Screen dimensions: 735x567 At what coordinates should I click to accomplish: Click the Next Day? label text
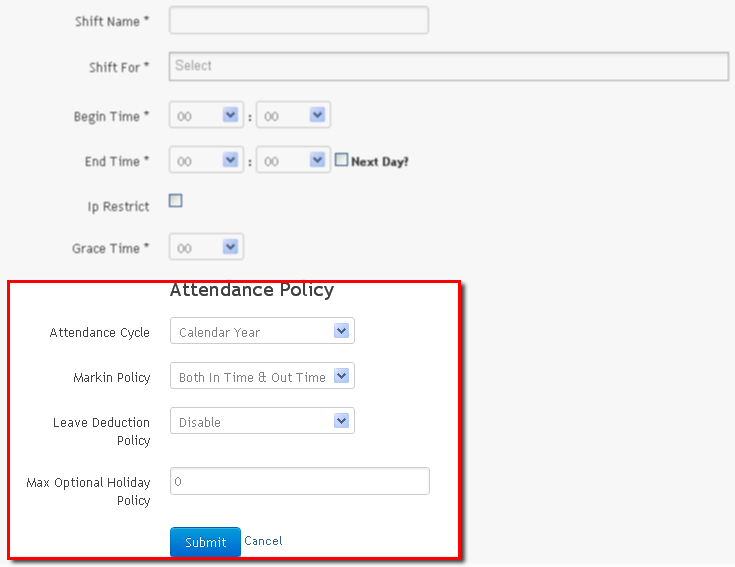[x=380, y=162]
